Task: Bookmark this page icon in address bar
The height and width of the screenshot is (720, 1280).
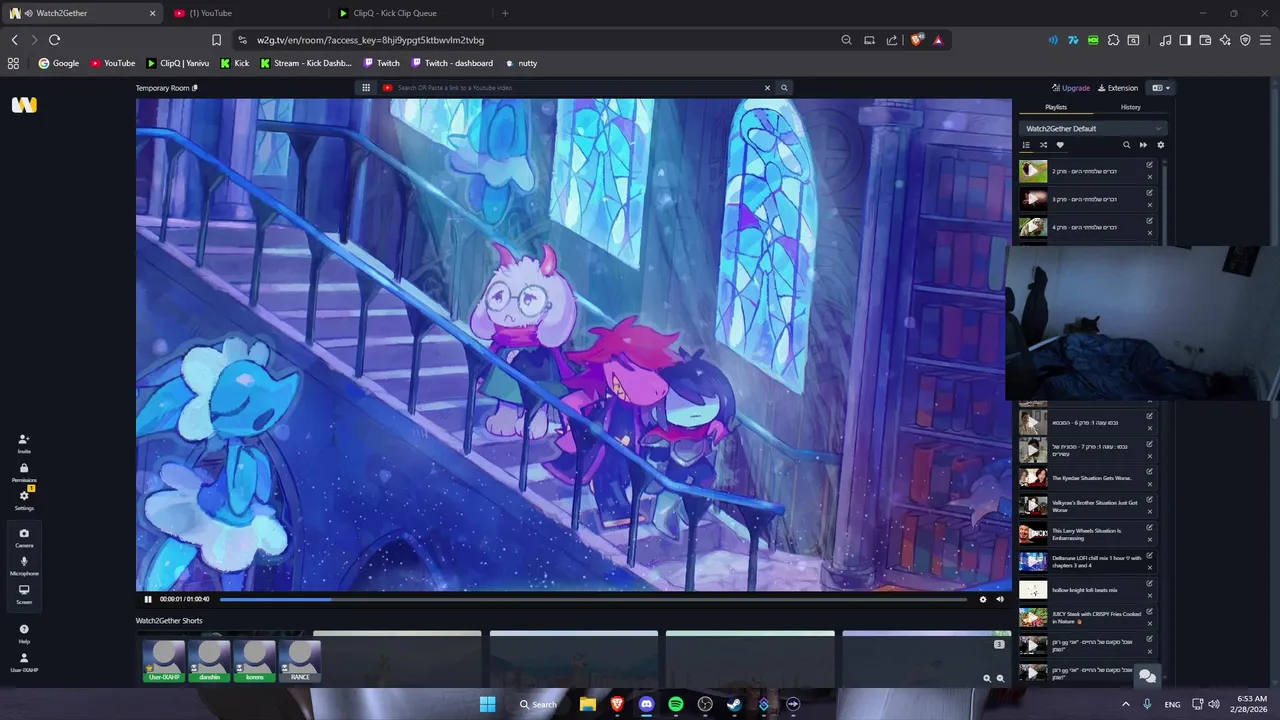Action: click(x=216, y=40)
